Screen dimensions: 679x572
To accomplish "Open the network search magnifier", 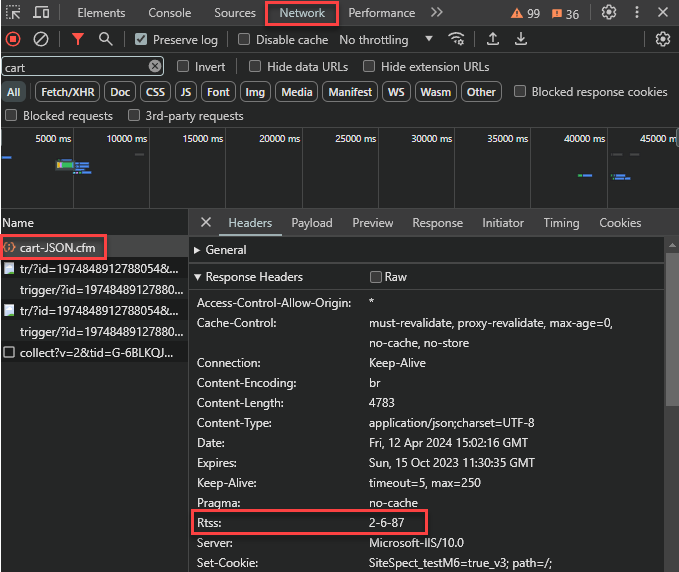I will tap(106, 39).
